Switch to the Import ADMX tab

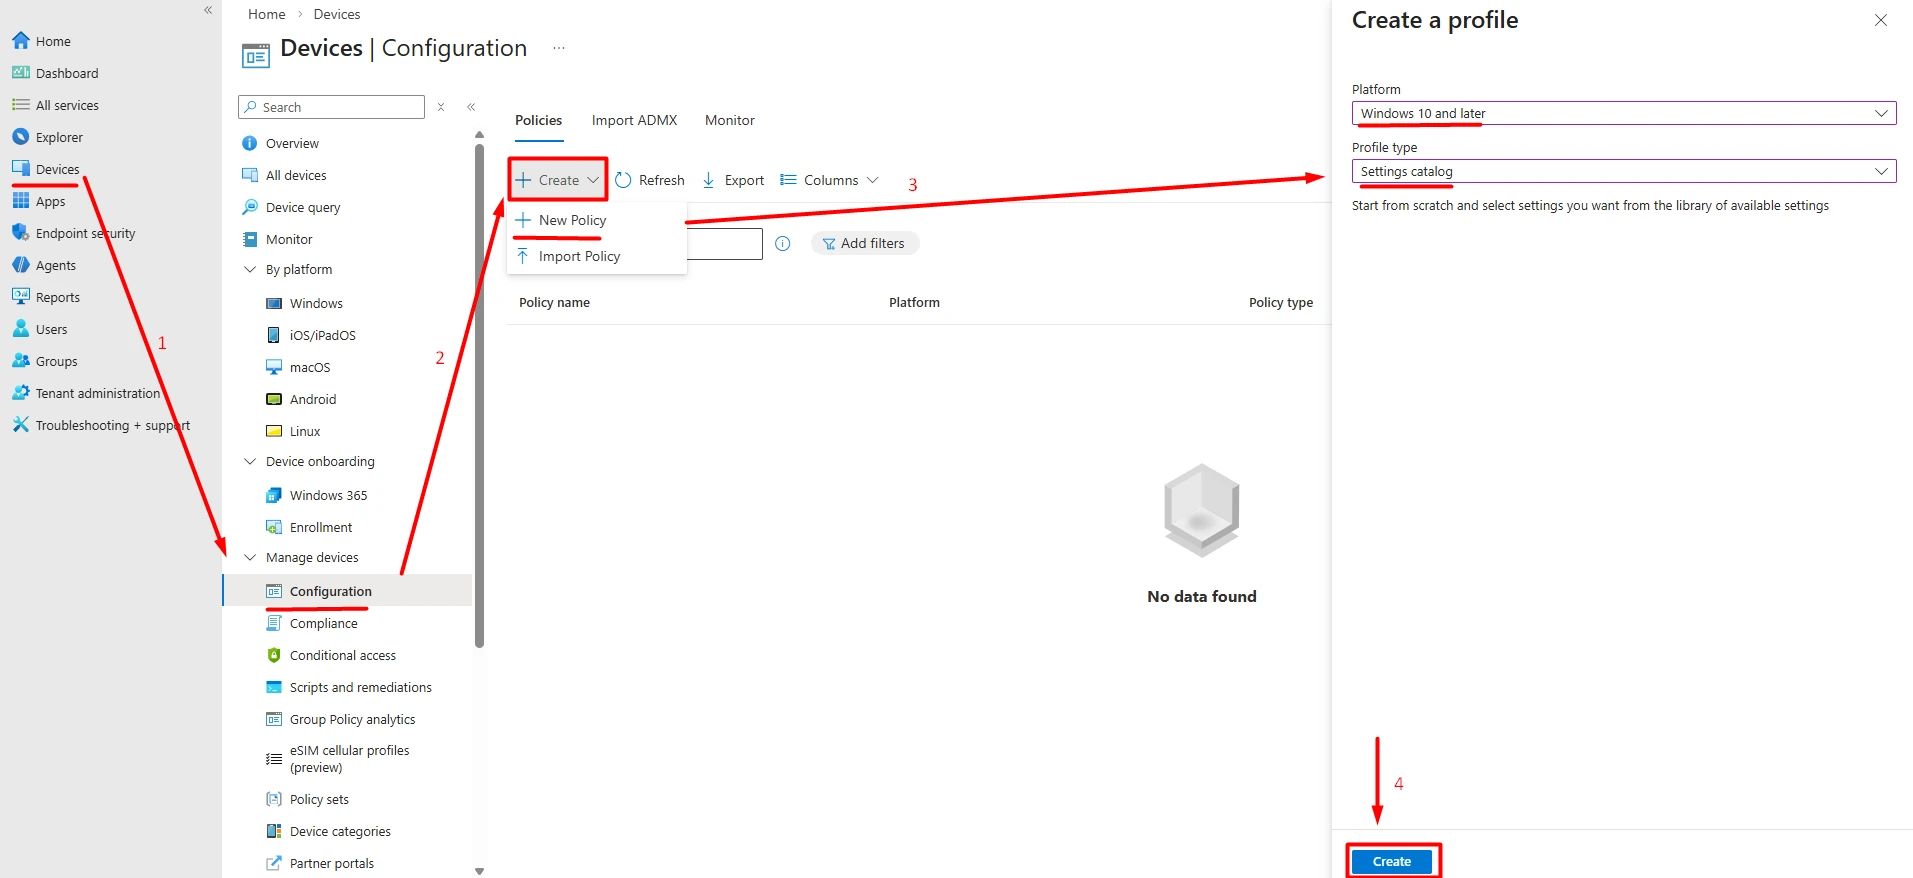click(634, 120)
